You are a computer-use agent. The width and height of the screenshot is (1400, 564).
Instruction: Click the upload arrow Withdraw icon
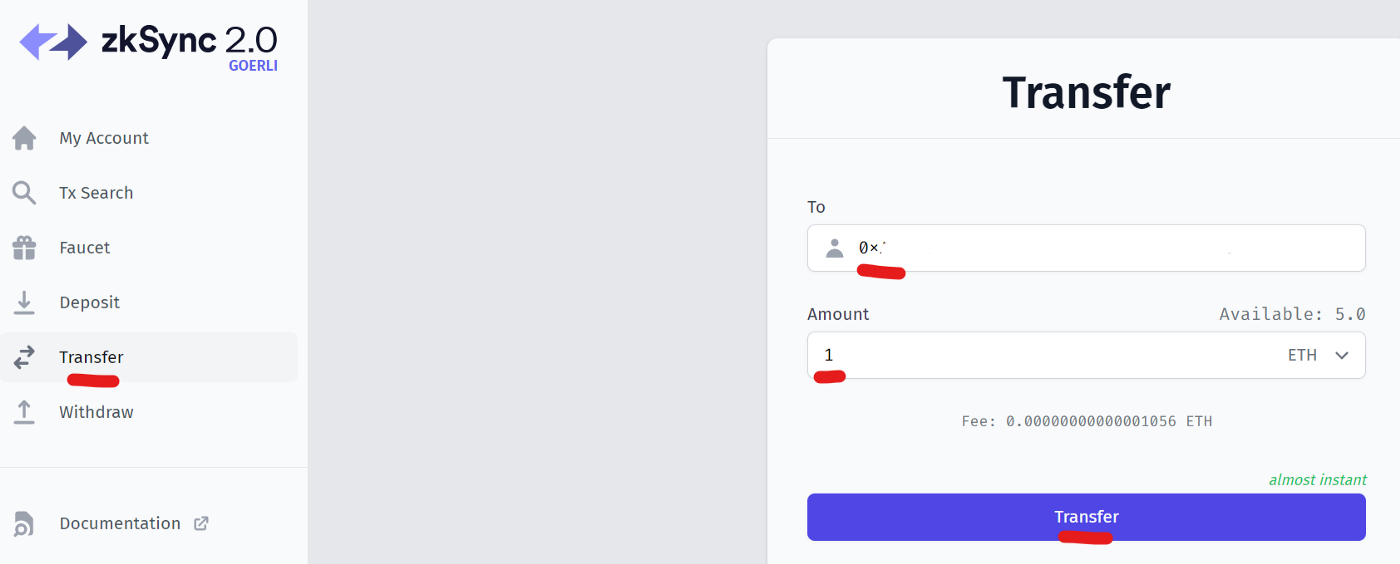pos(24,412)
